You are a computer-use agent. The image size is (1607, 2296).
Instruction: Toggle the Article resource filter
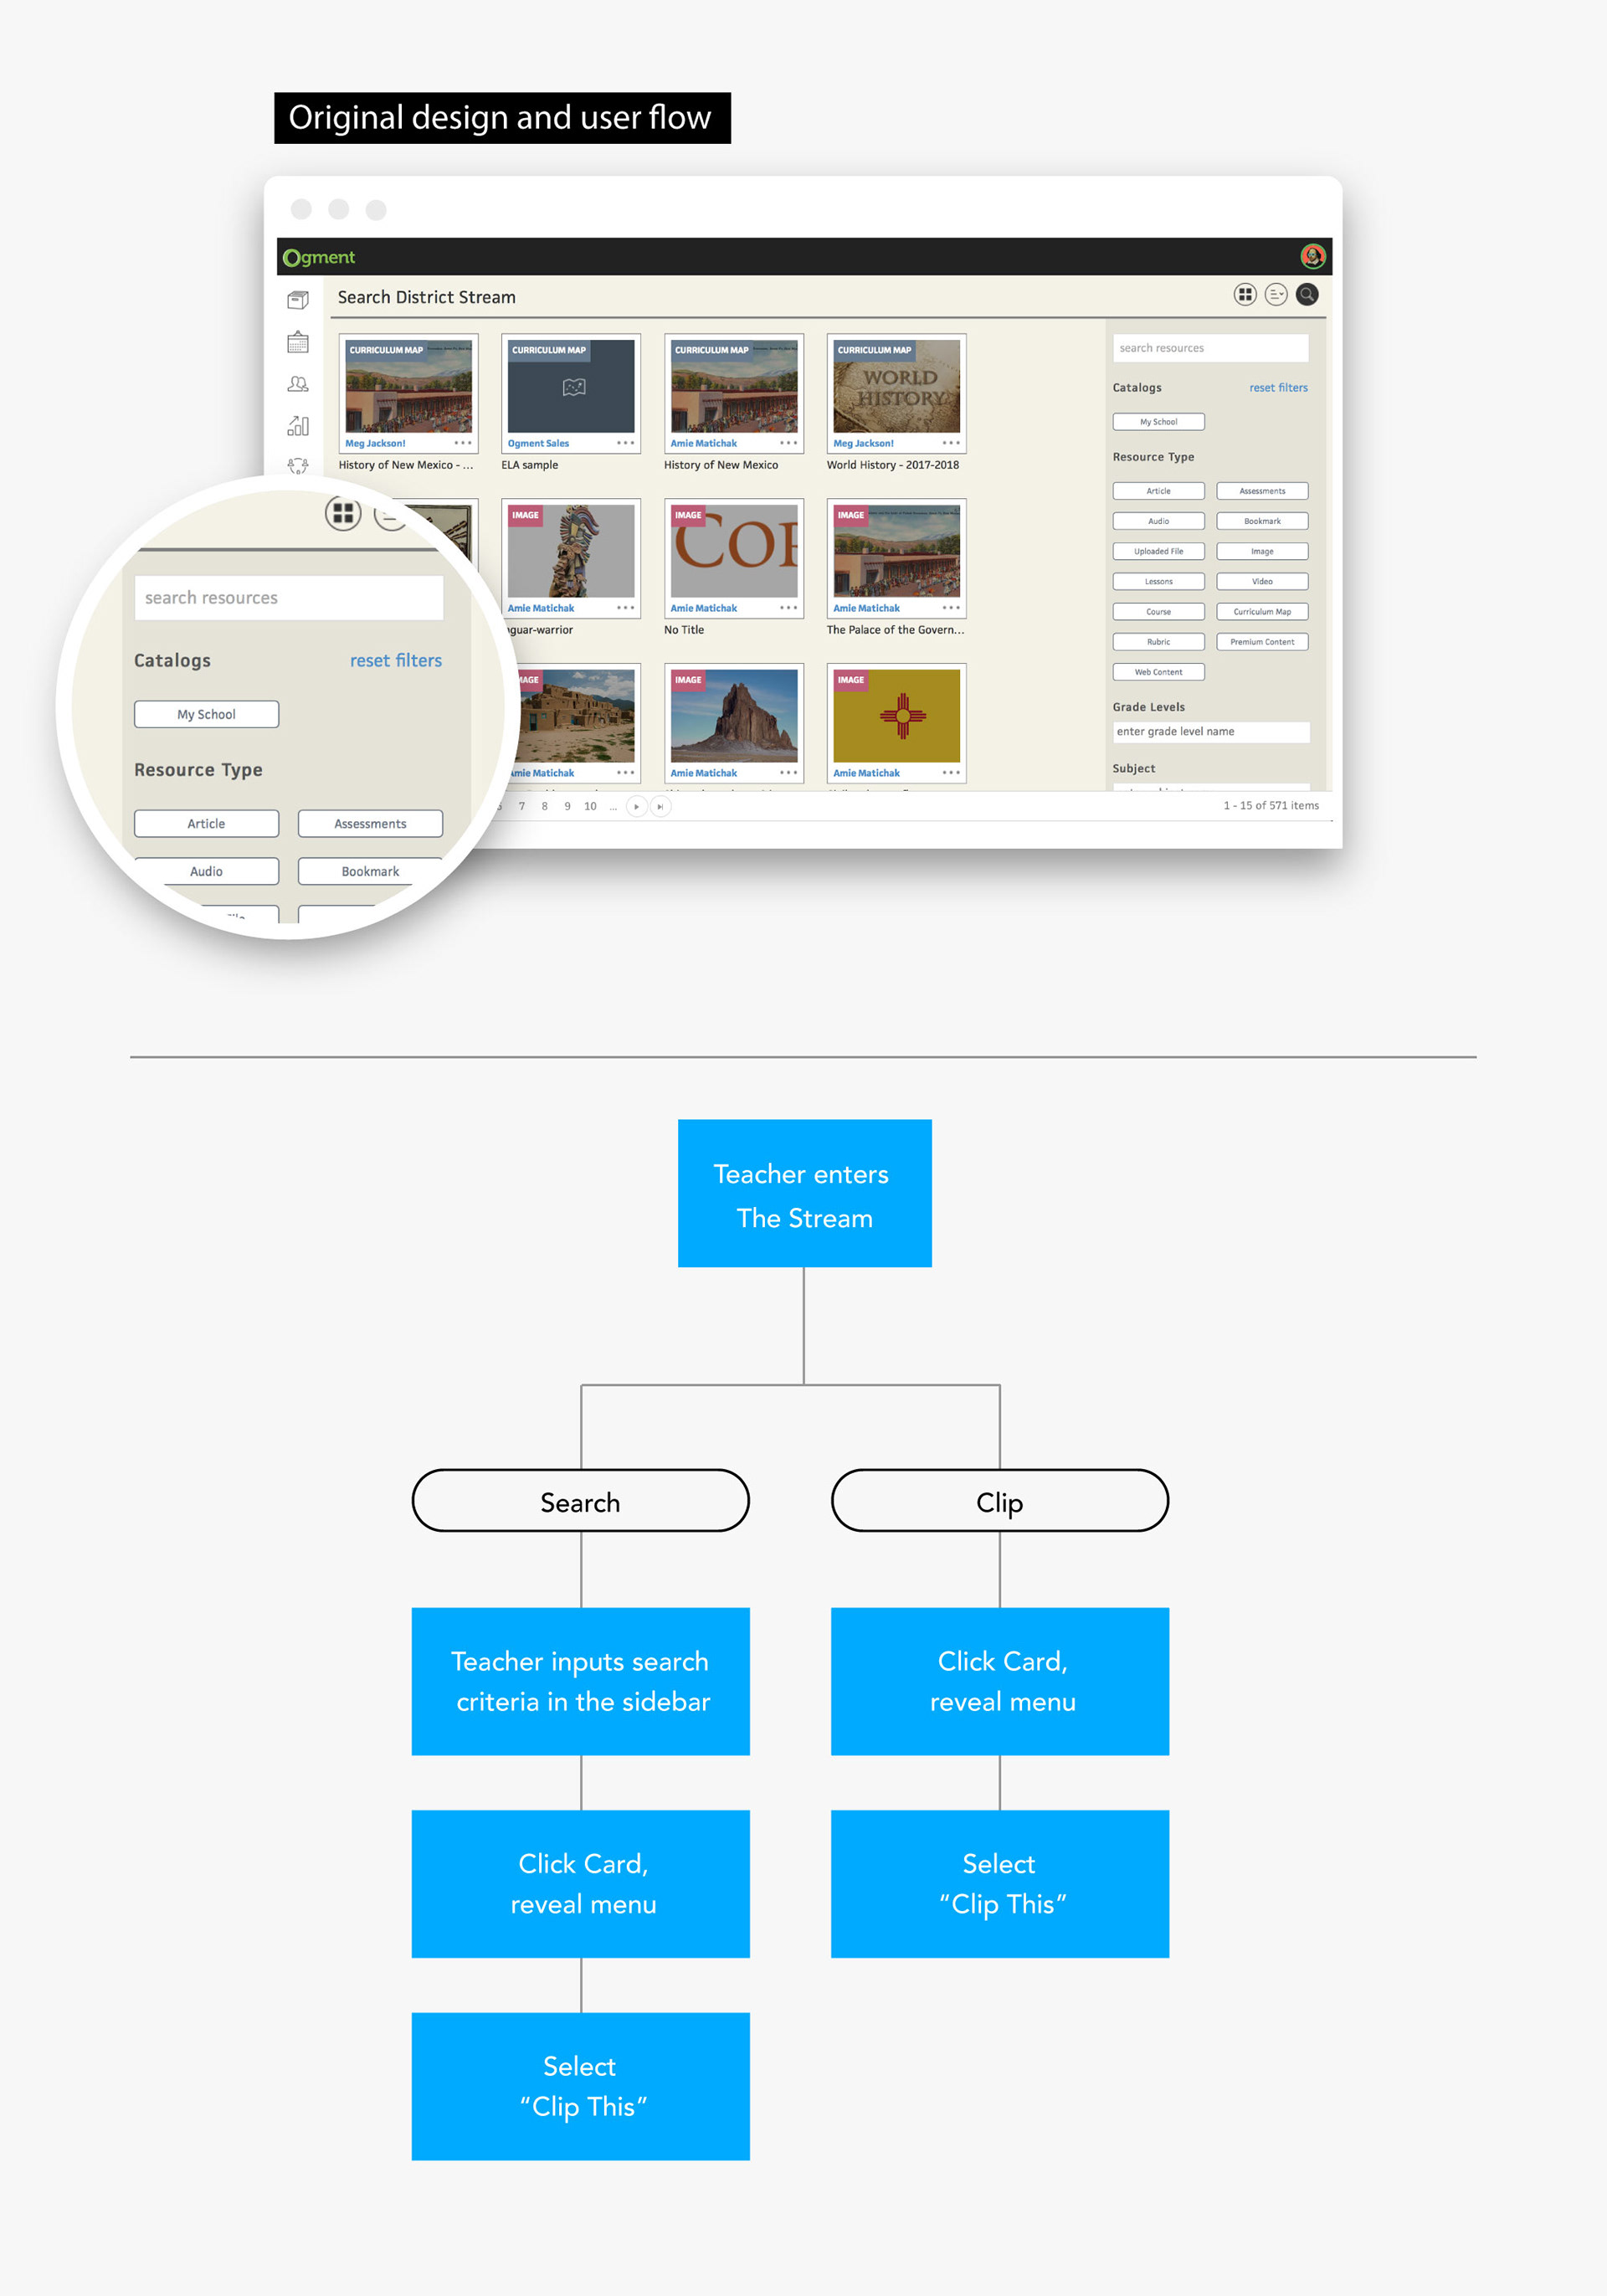[1158, 491]
